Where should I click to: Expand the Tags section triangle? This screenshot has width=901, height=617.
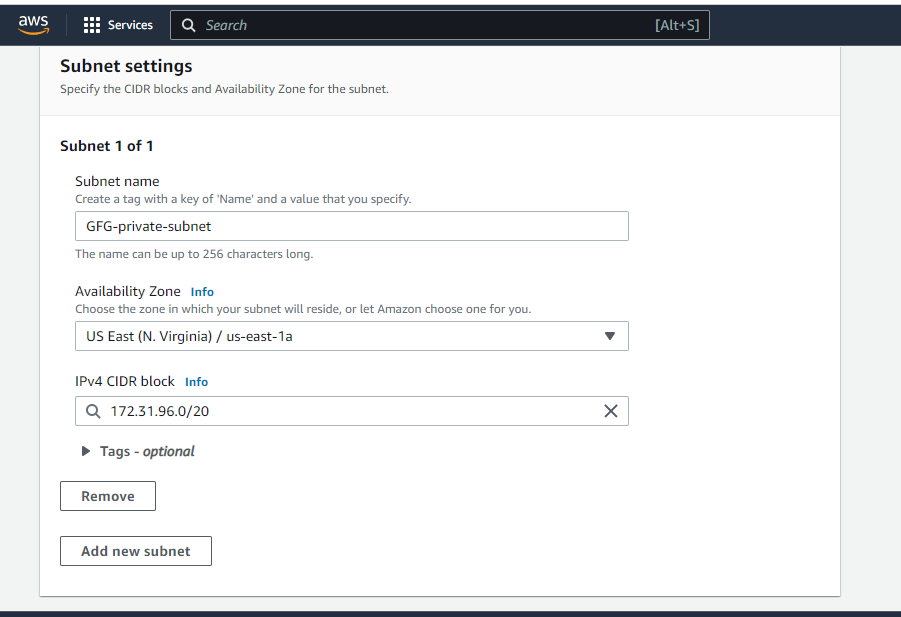point(86,451)
